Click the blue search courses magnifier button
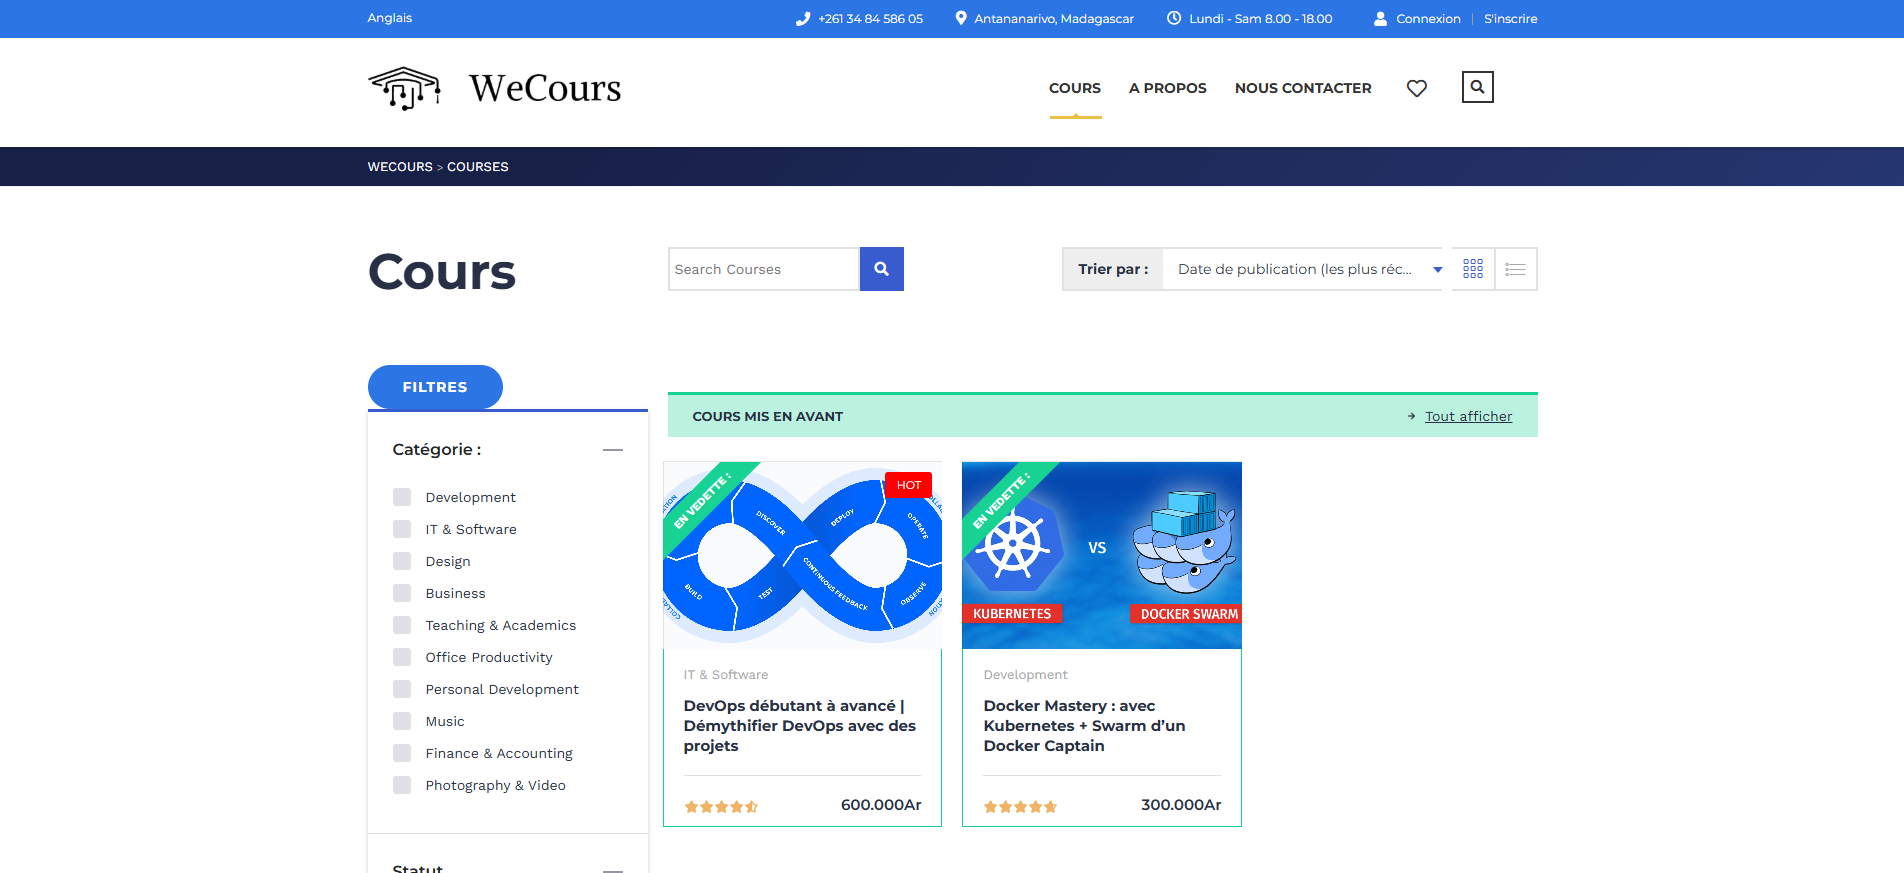The height and width of the screenshot is (873, 1904). tap(881, 269)
